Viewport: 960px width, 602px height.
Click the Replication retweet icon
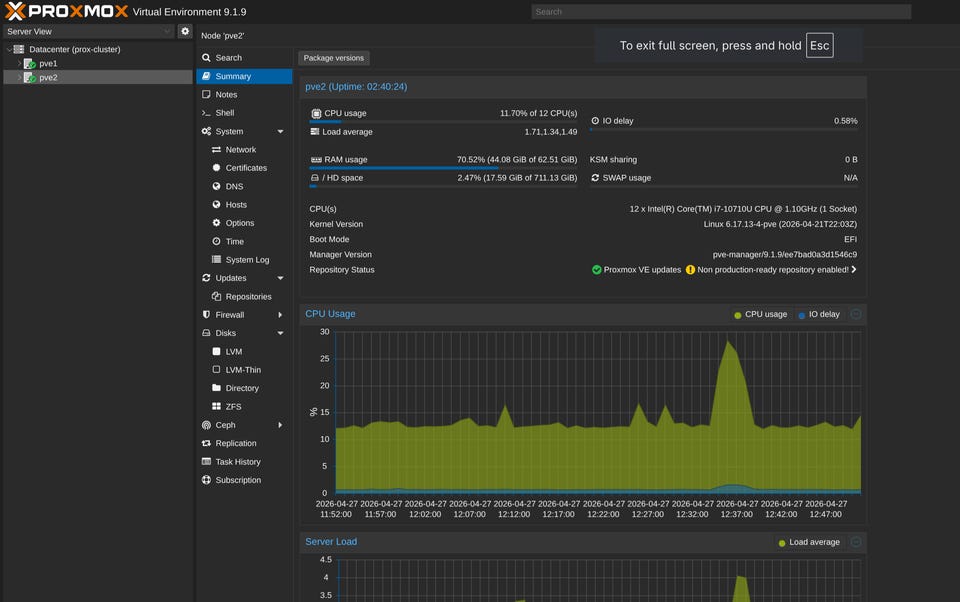(x=206, y=443)
